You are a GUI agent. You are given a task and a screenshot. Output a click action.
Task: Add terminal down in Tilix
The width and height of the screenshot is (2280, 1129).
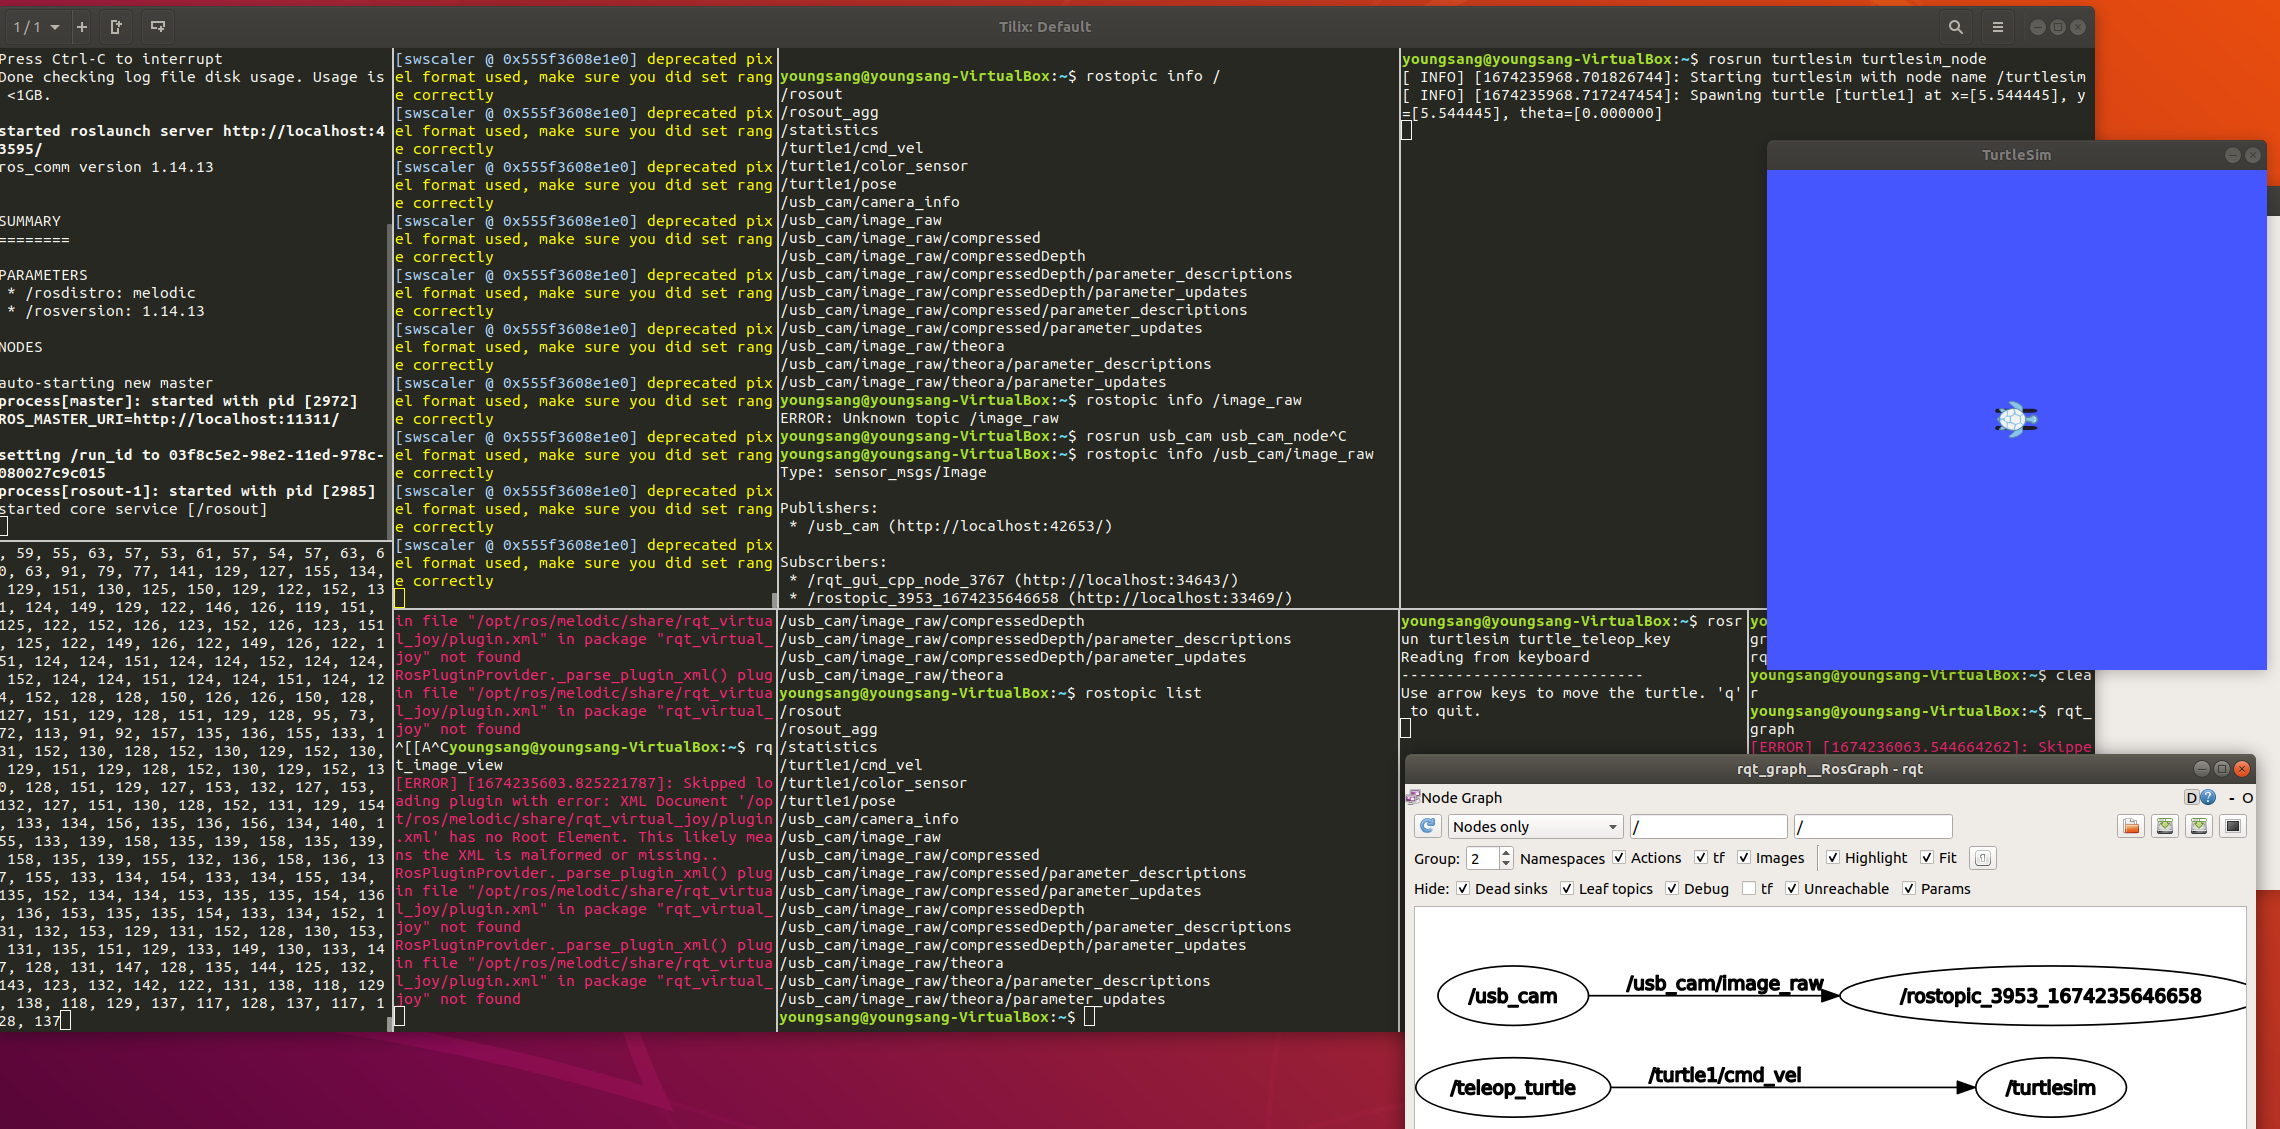pyautogui.click(x=157, y=27)
